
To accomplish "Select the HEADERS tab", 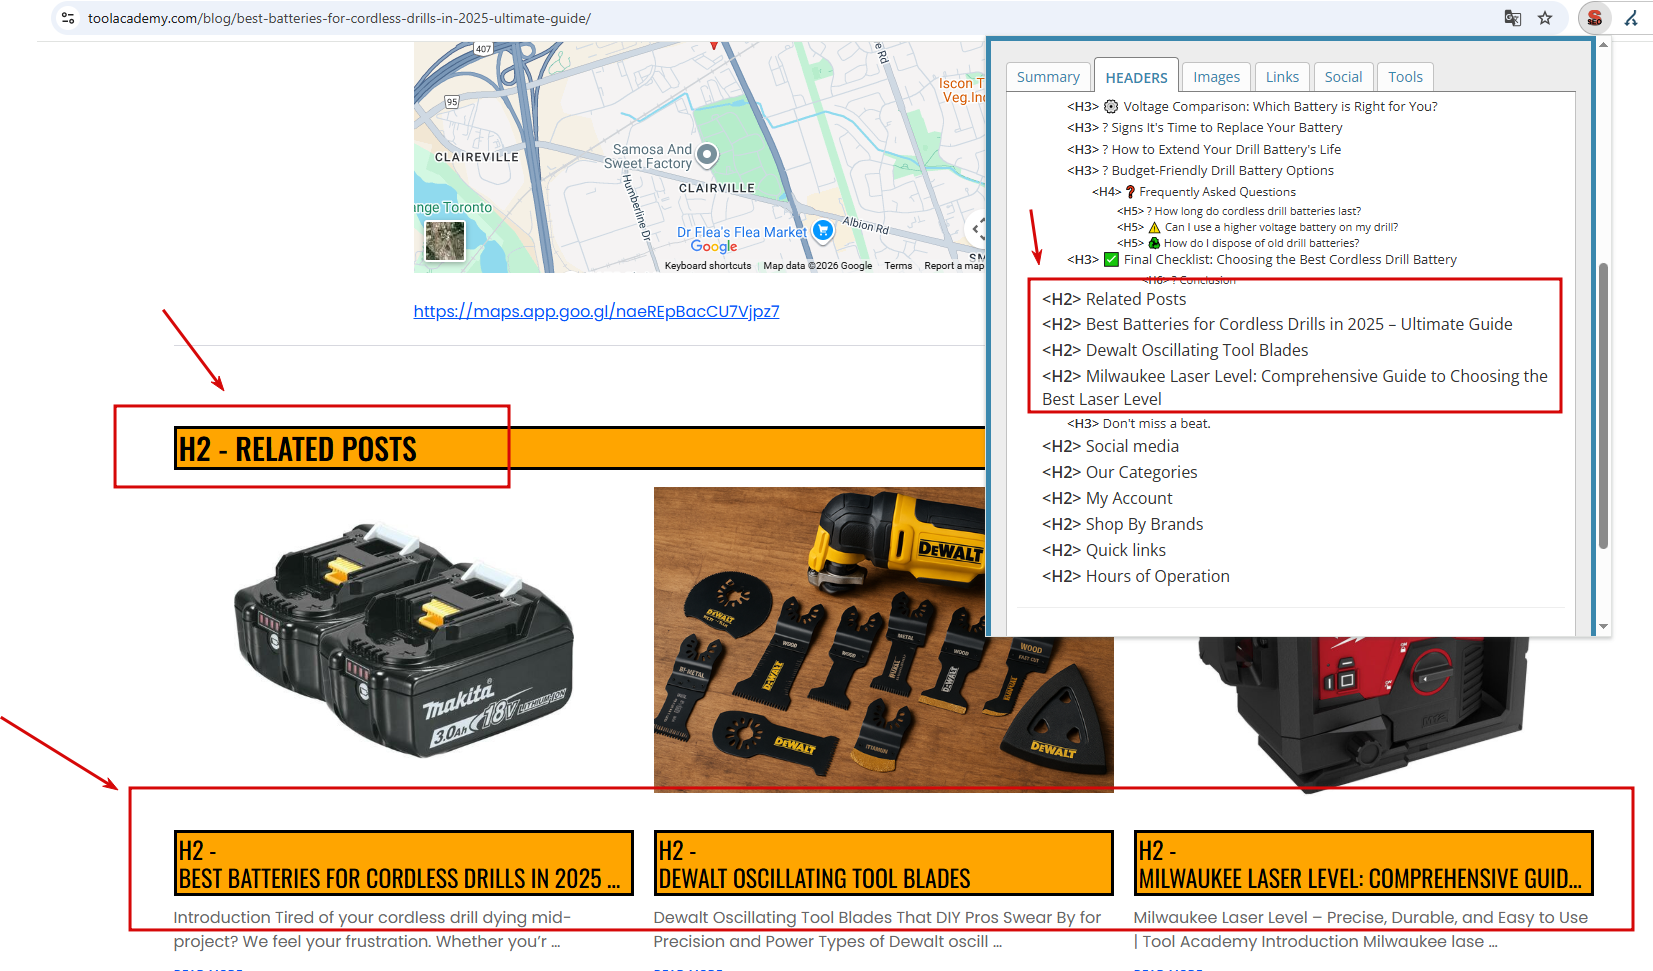I will click(x=1136, y=77).
